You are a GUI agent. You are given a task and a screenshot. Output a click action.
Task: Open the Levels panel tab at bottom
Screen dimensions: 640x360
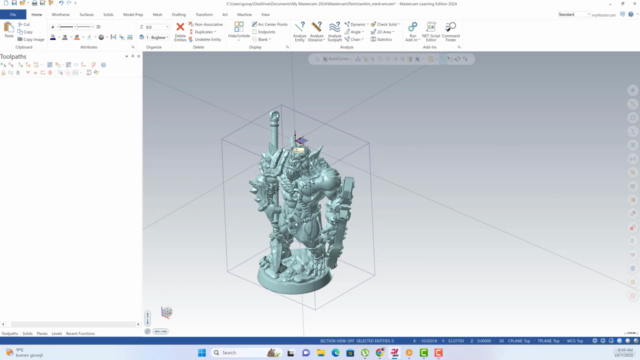[57, 333]
